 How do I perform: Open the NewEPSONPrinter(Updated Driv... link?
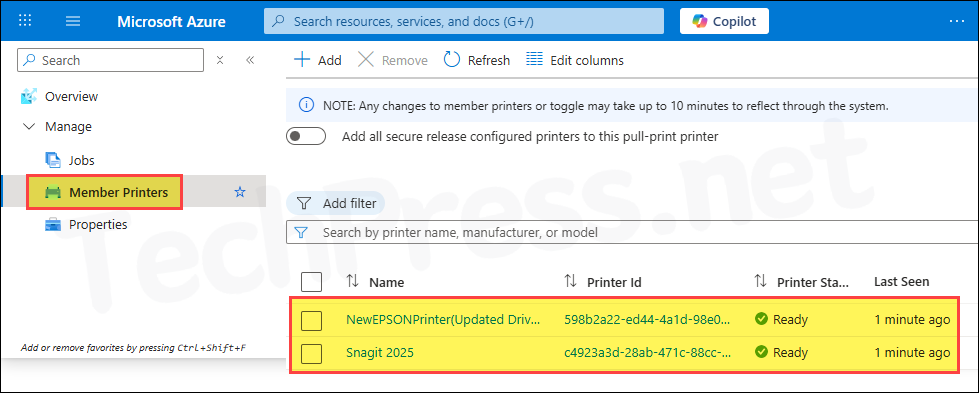coord(443,320)
